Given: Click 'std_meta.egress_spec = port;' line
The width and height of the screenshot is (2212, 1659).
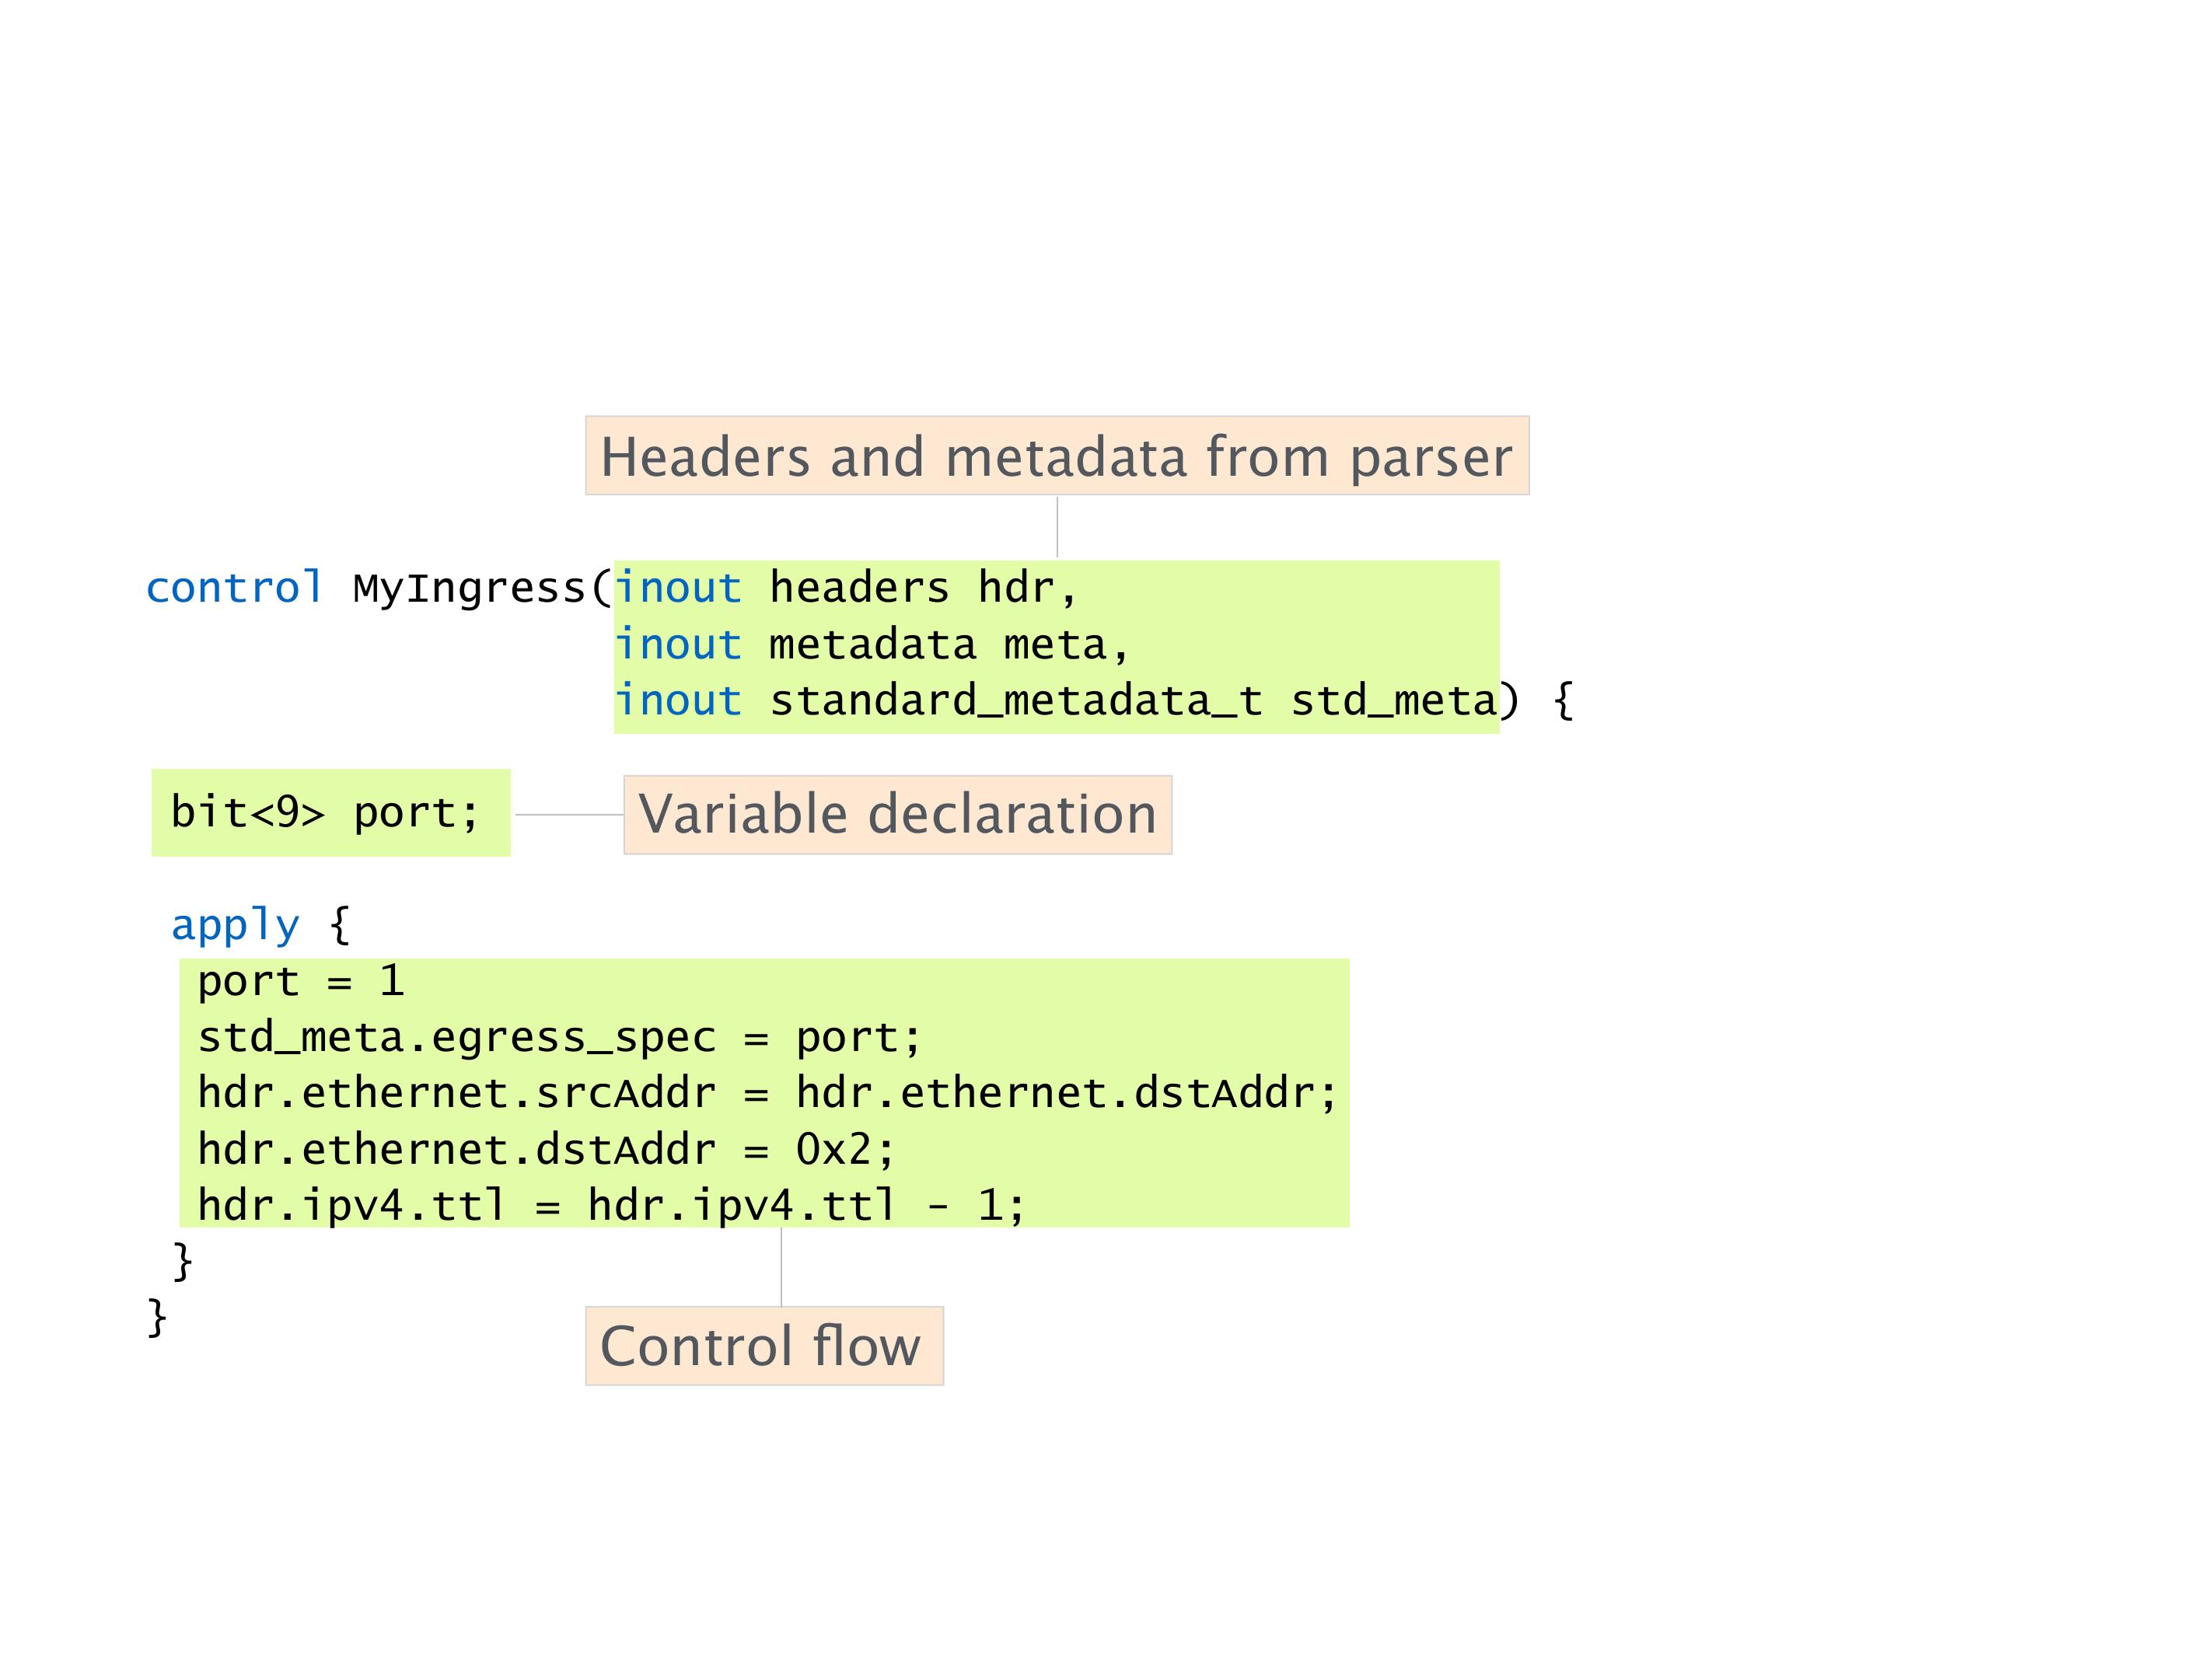Looking at the screenshot, I should tap(559, 1037).
